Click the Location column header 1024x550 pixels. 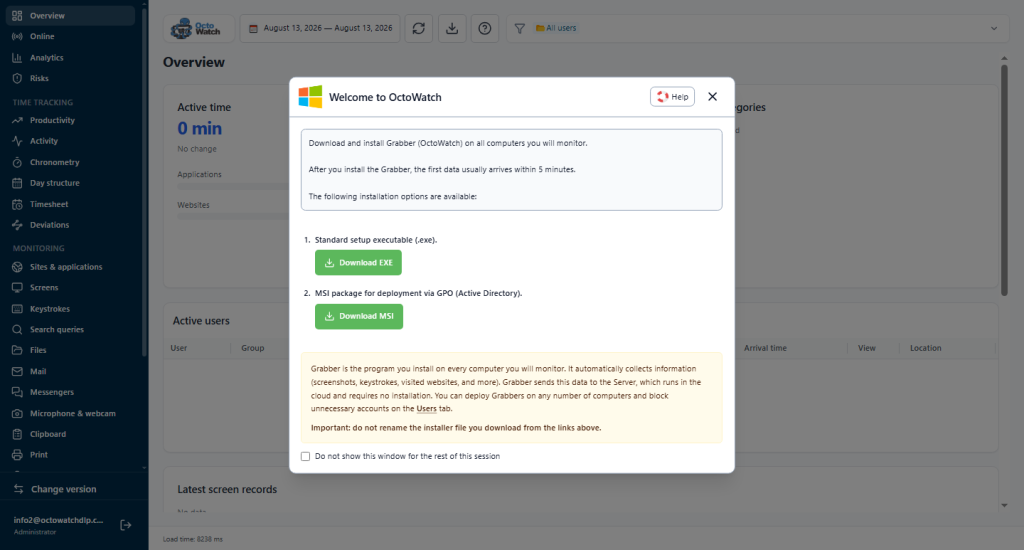(925, 348)
